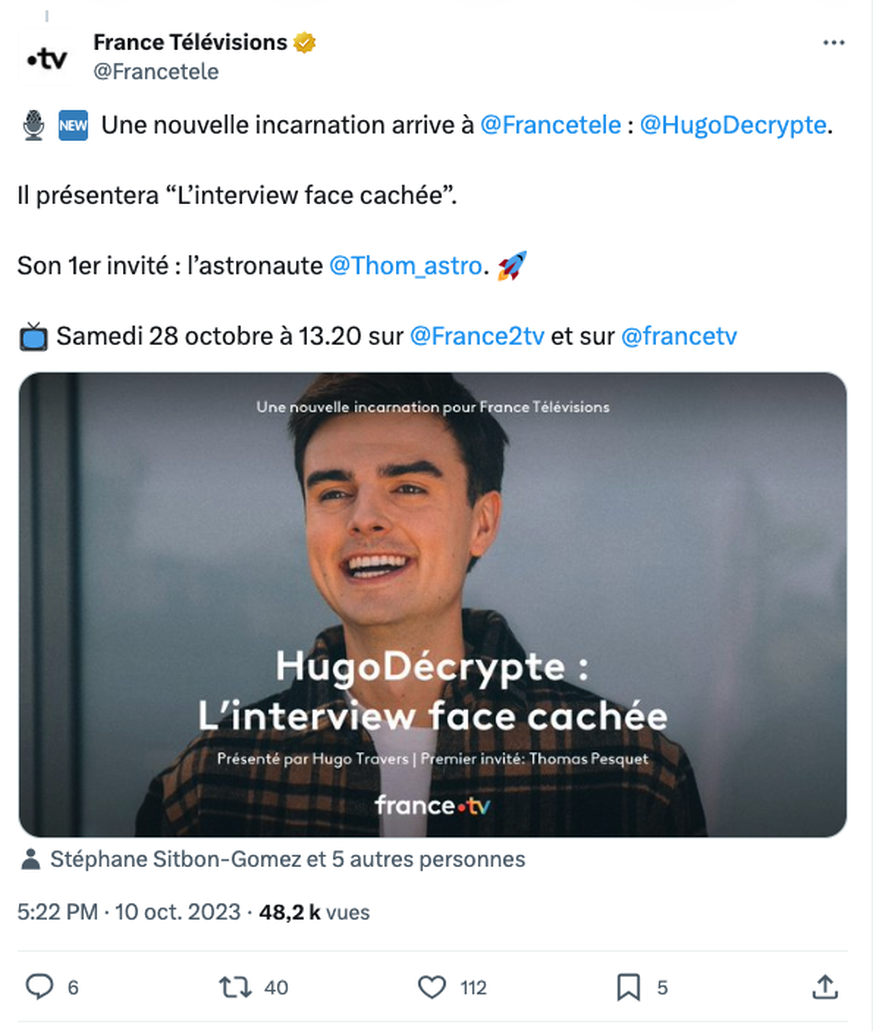
Task: Click the @Francetele mention in tweet text
Action: pos(550,126)
